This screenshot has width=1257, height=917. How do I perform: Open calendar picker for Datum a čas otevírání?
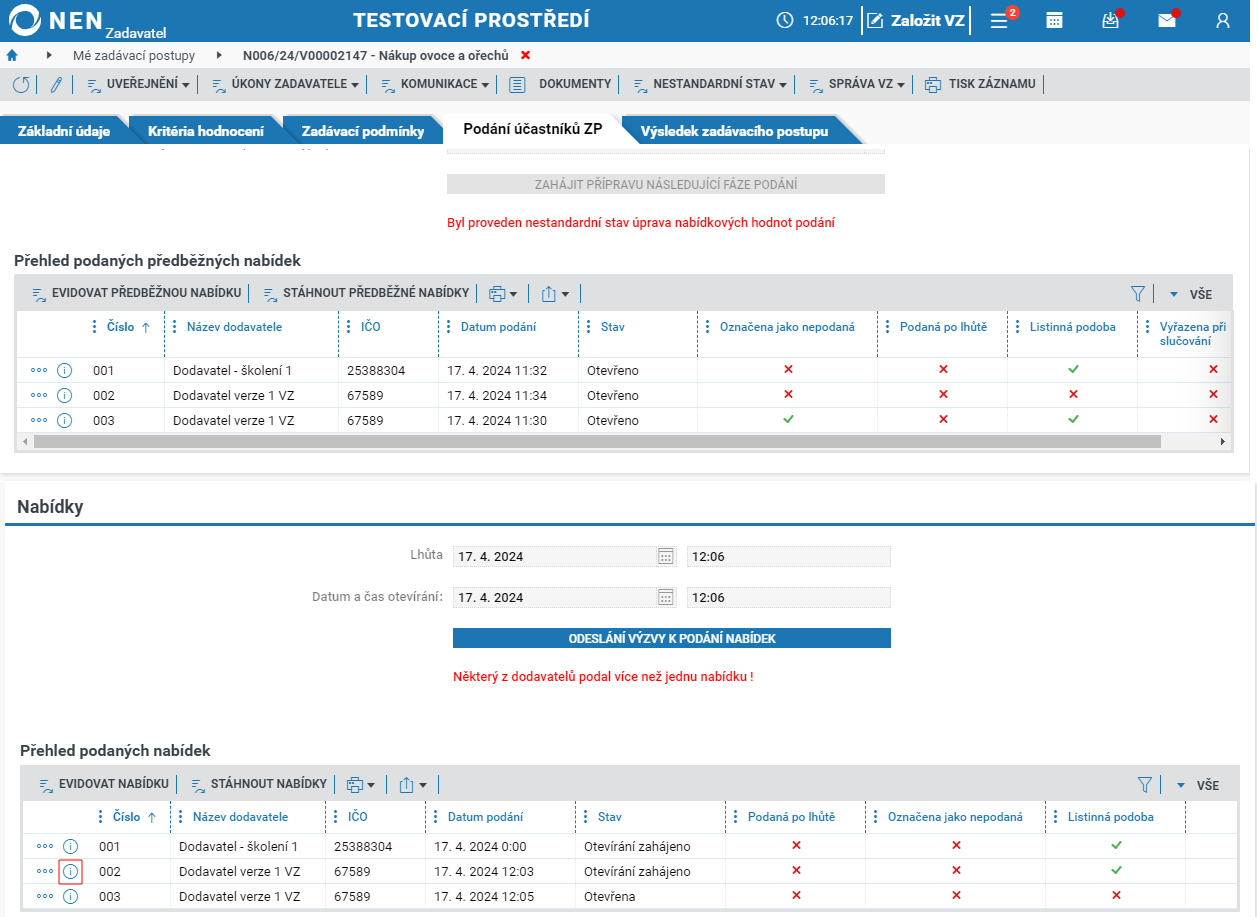coord(666,597)
